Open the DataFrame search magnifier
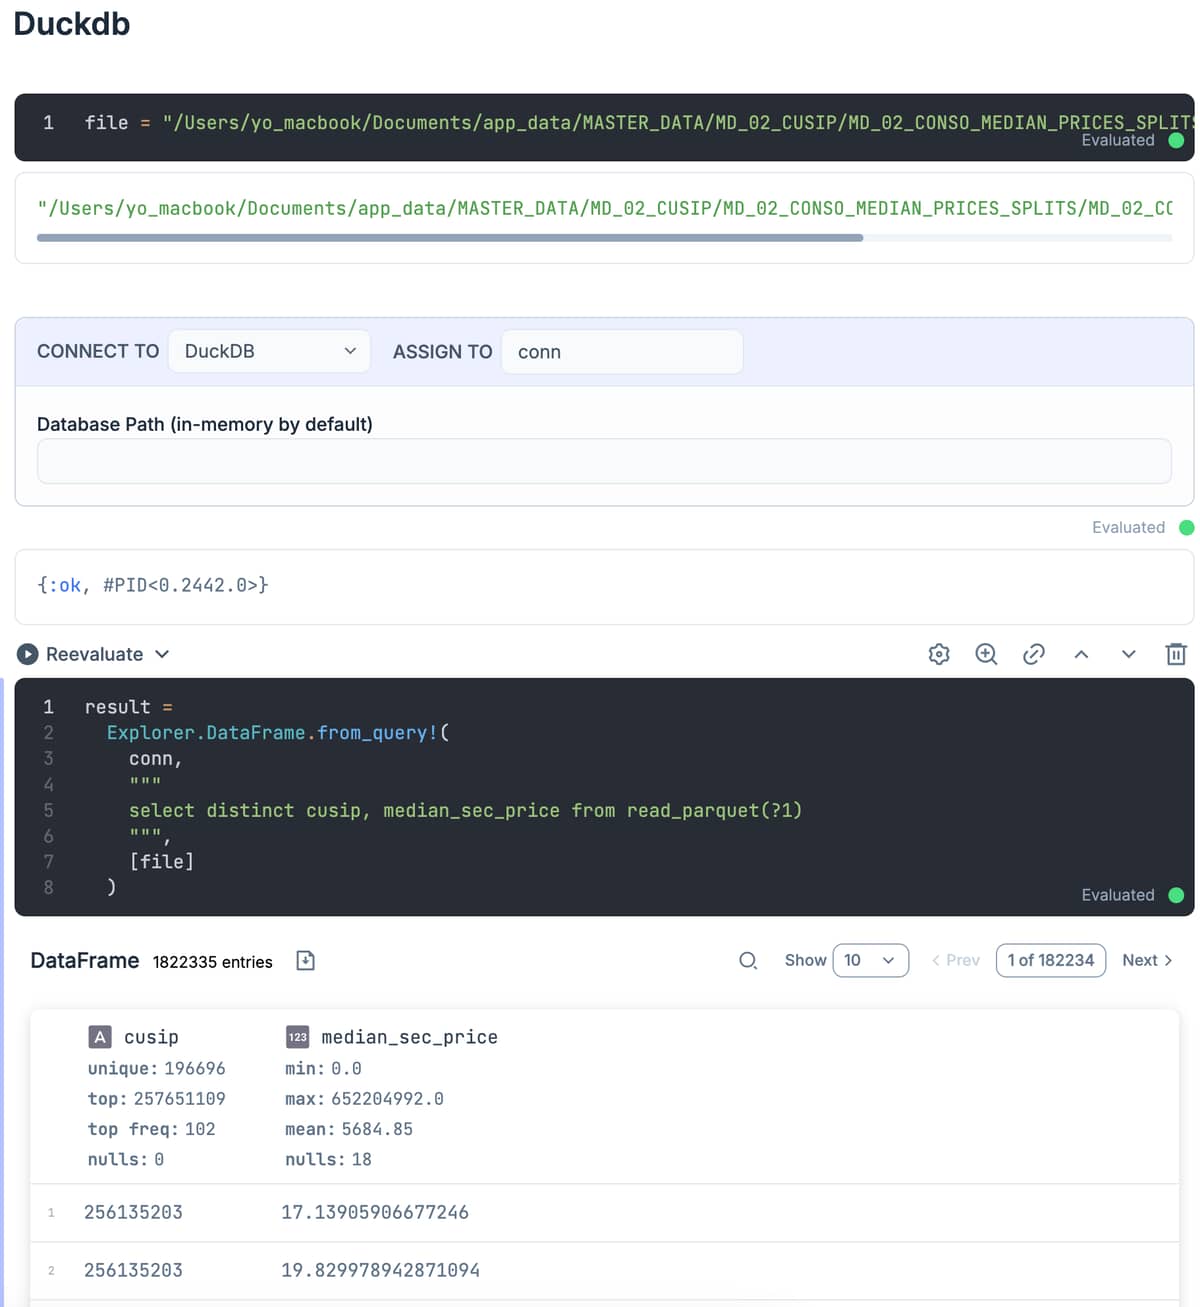The width and height of the screenshot is (1200, 1307). coord(748,961)
